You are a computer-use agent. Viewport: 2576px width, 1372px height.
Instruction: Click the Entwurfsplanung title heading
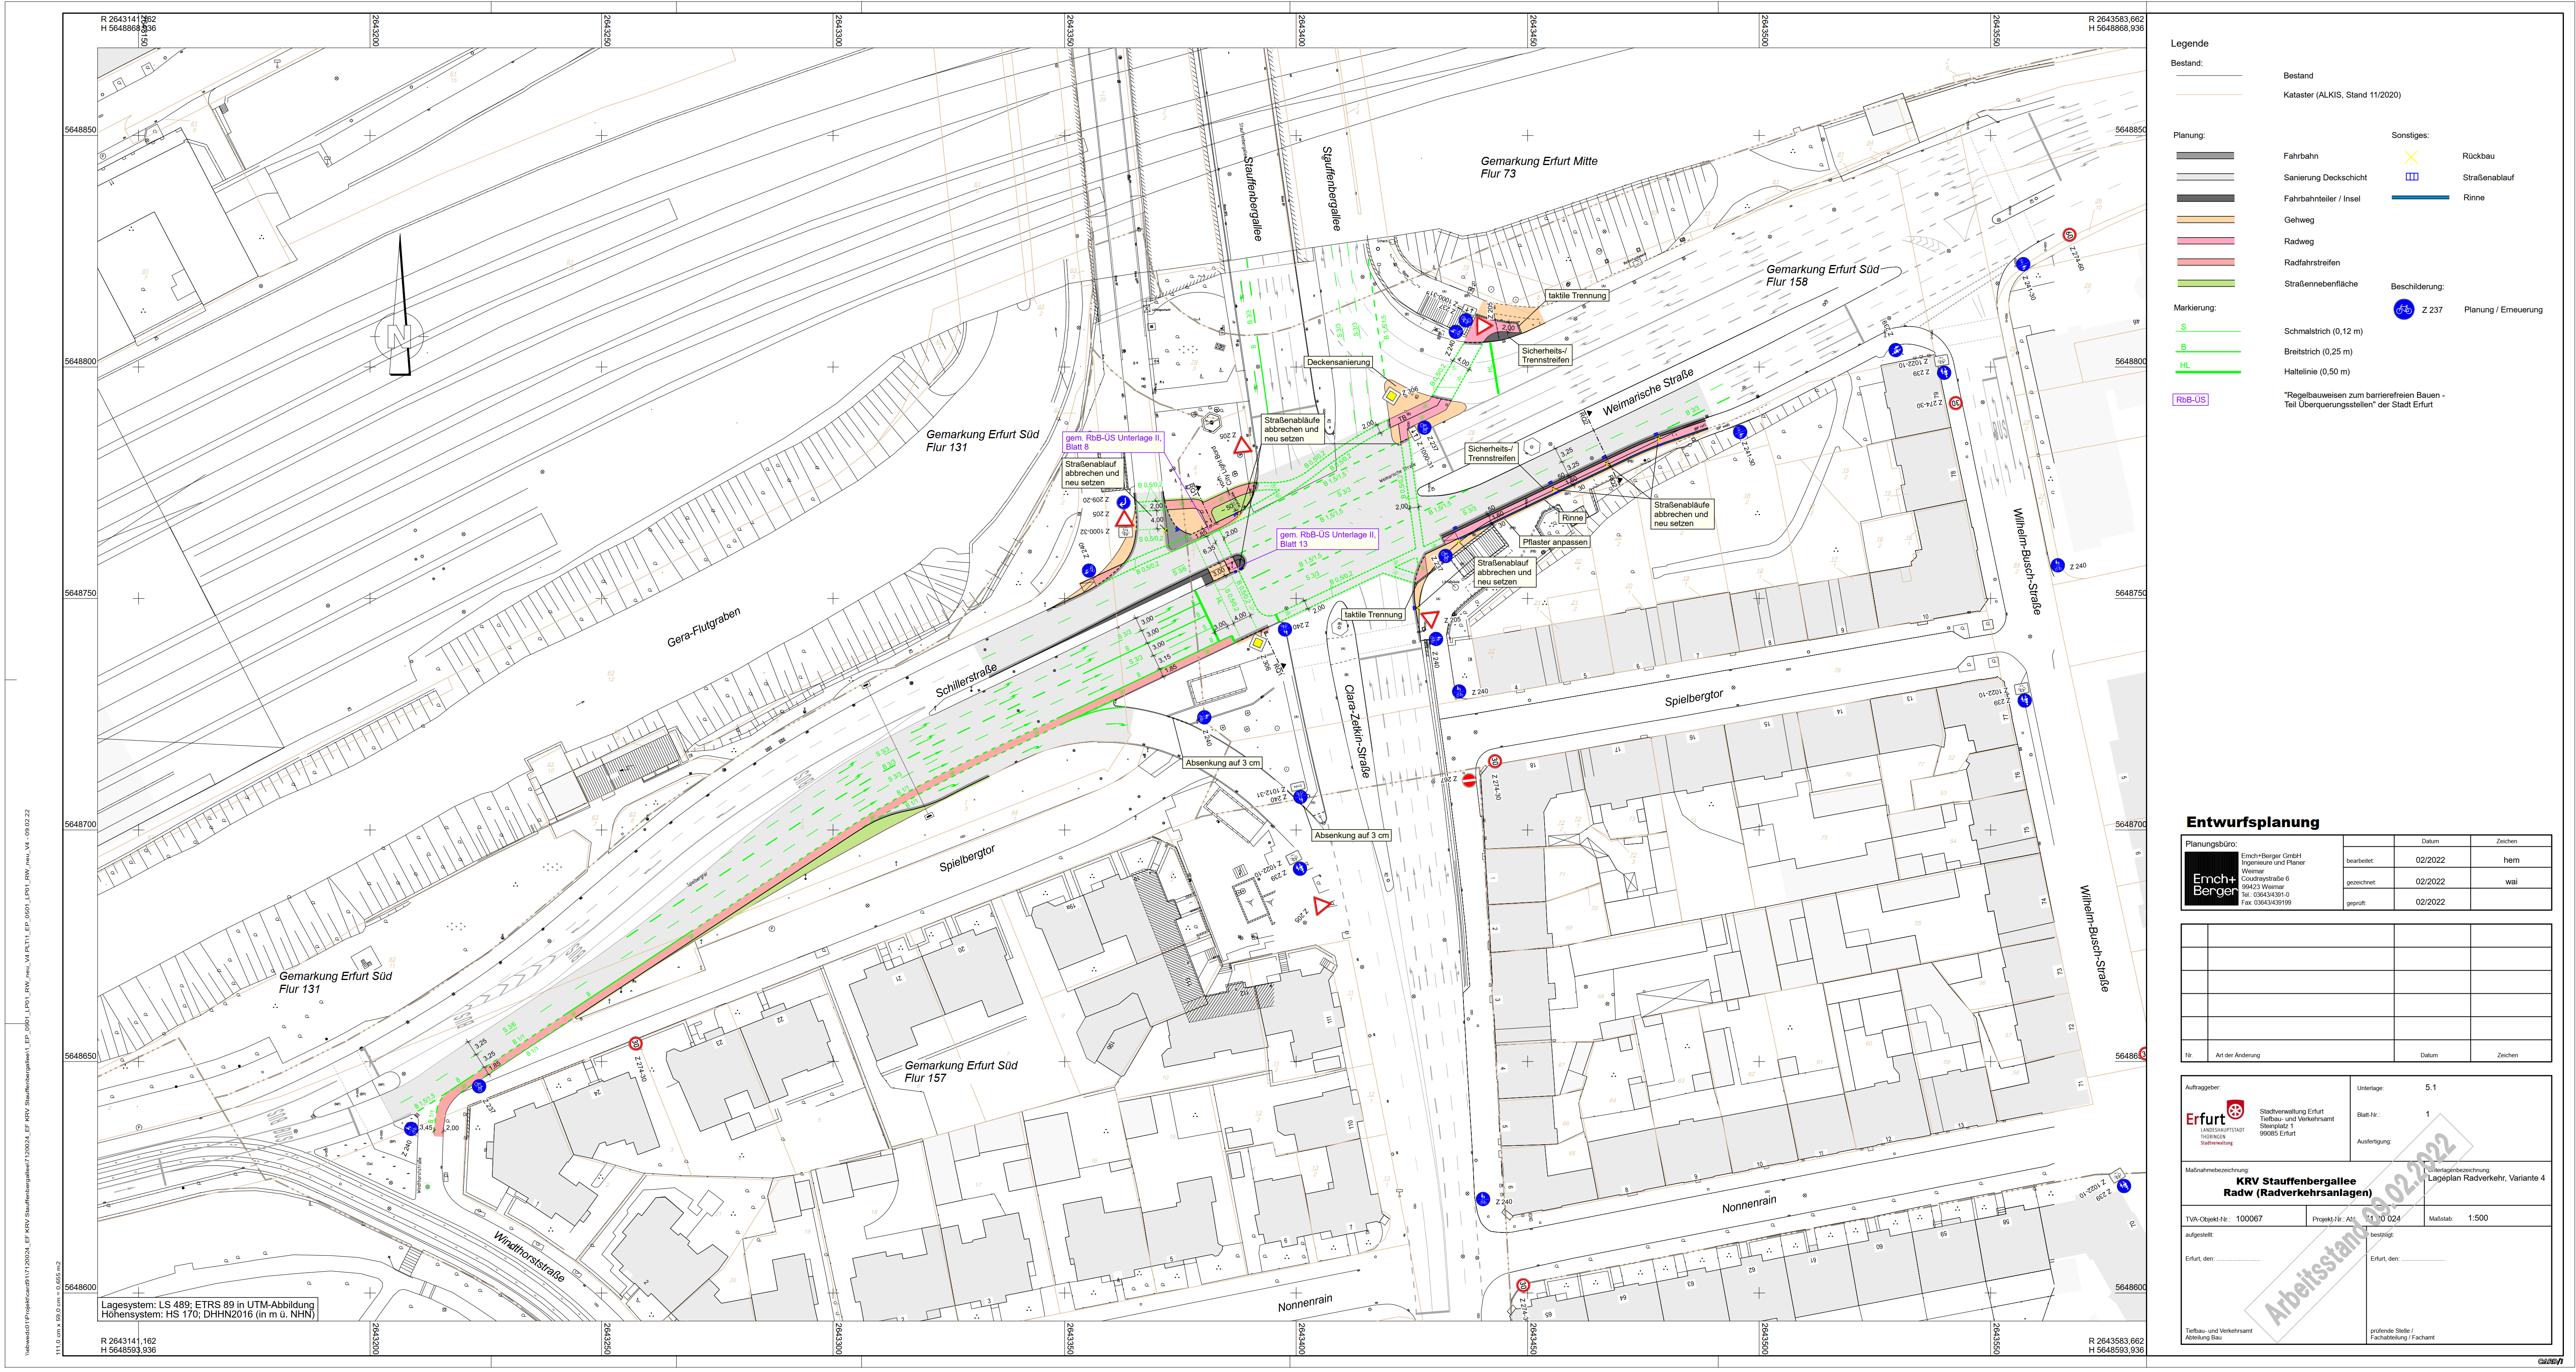pyautogui.click(x=2252, y=822)
